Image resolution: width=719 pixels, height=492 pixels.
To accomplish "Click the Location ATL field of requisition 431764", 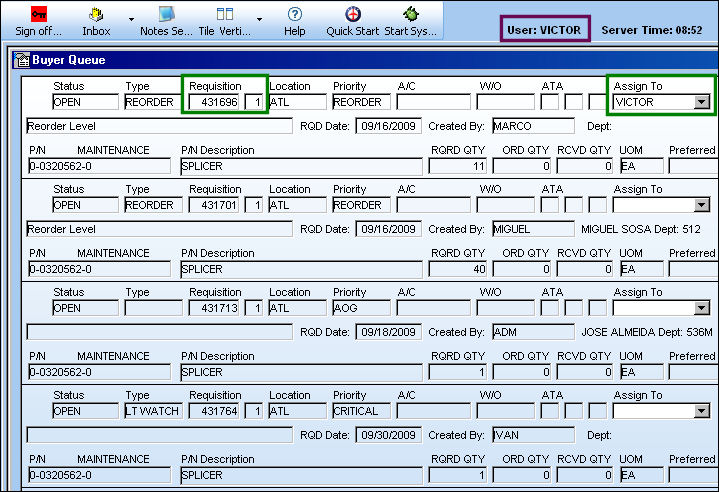I will (x=297, y=411).
